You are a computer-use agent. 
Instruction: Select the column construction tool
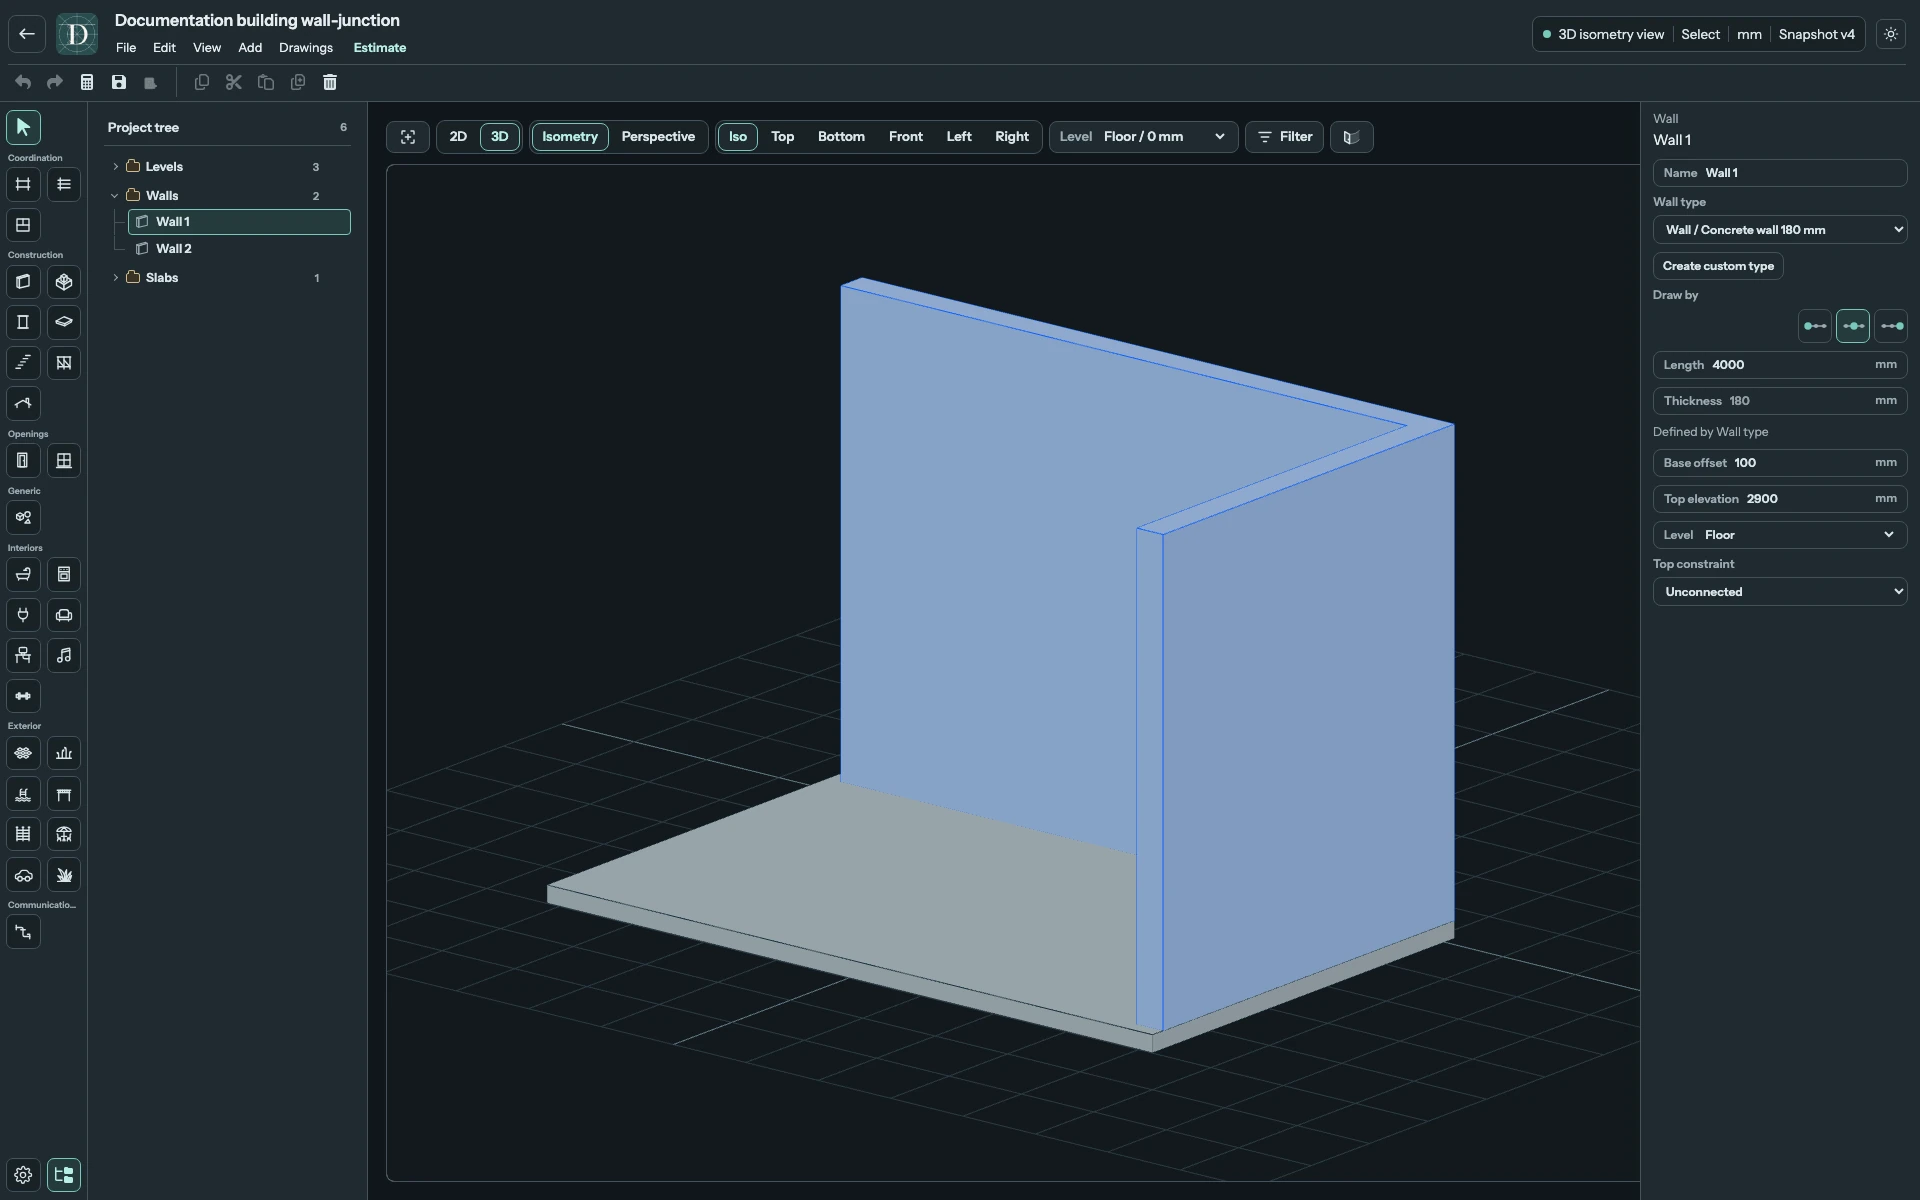pyautogui.click(x=23, y=322)
